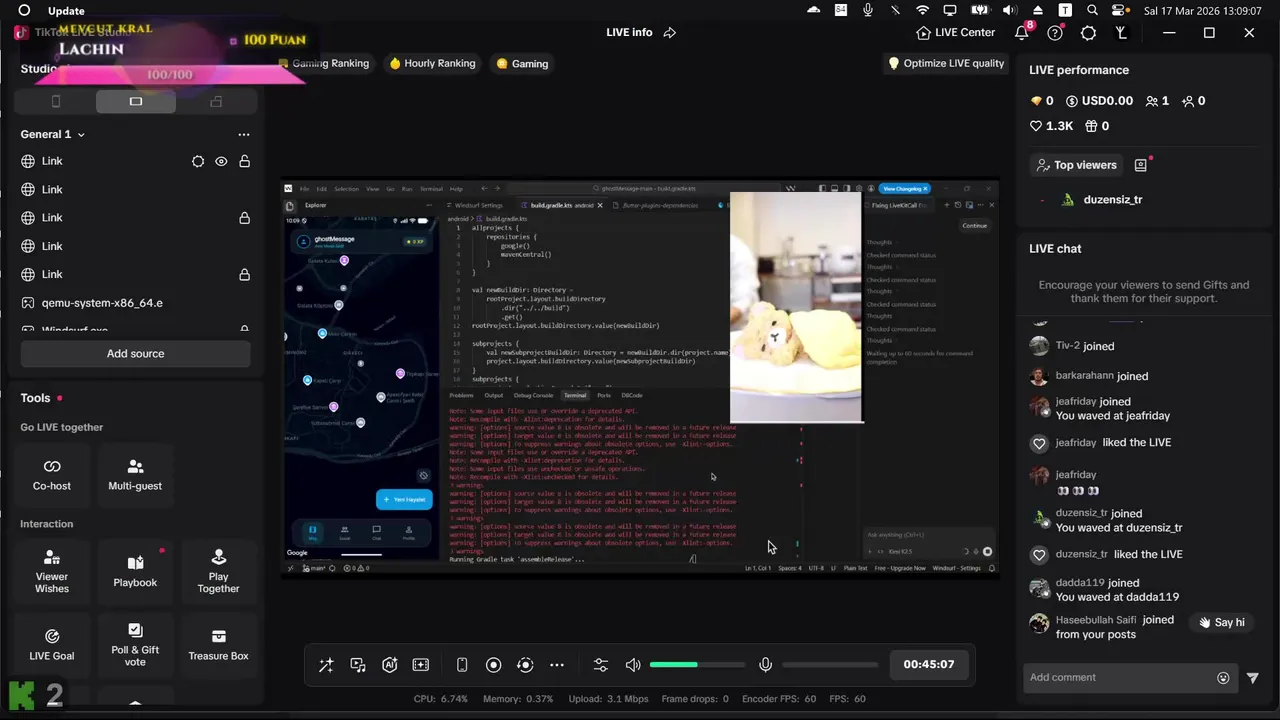Open Poll & Gift vote

tap(135, 645)
